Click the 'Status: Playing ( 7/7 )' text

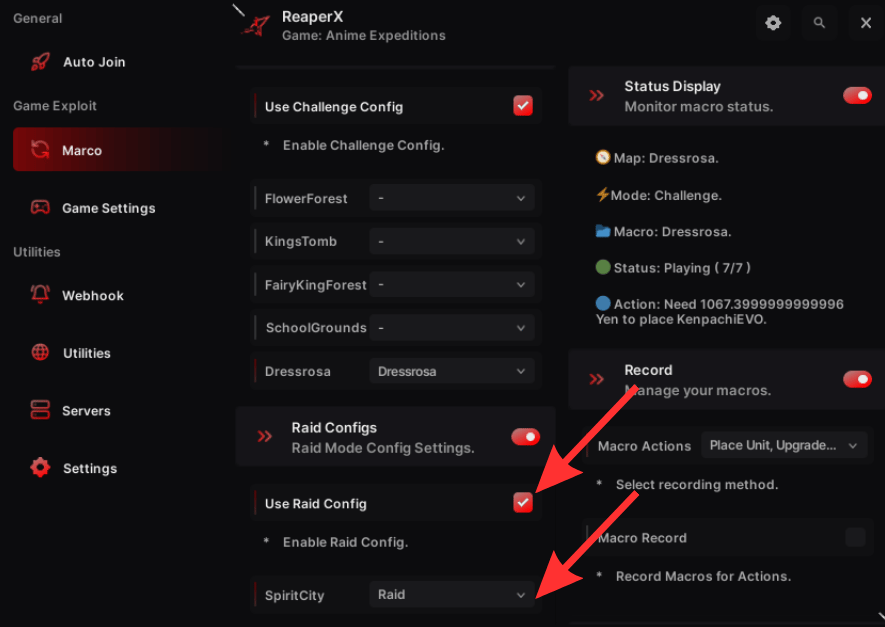pyautogui.click(x=682, y=268)
